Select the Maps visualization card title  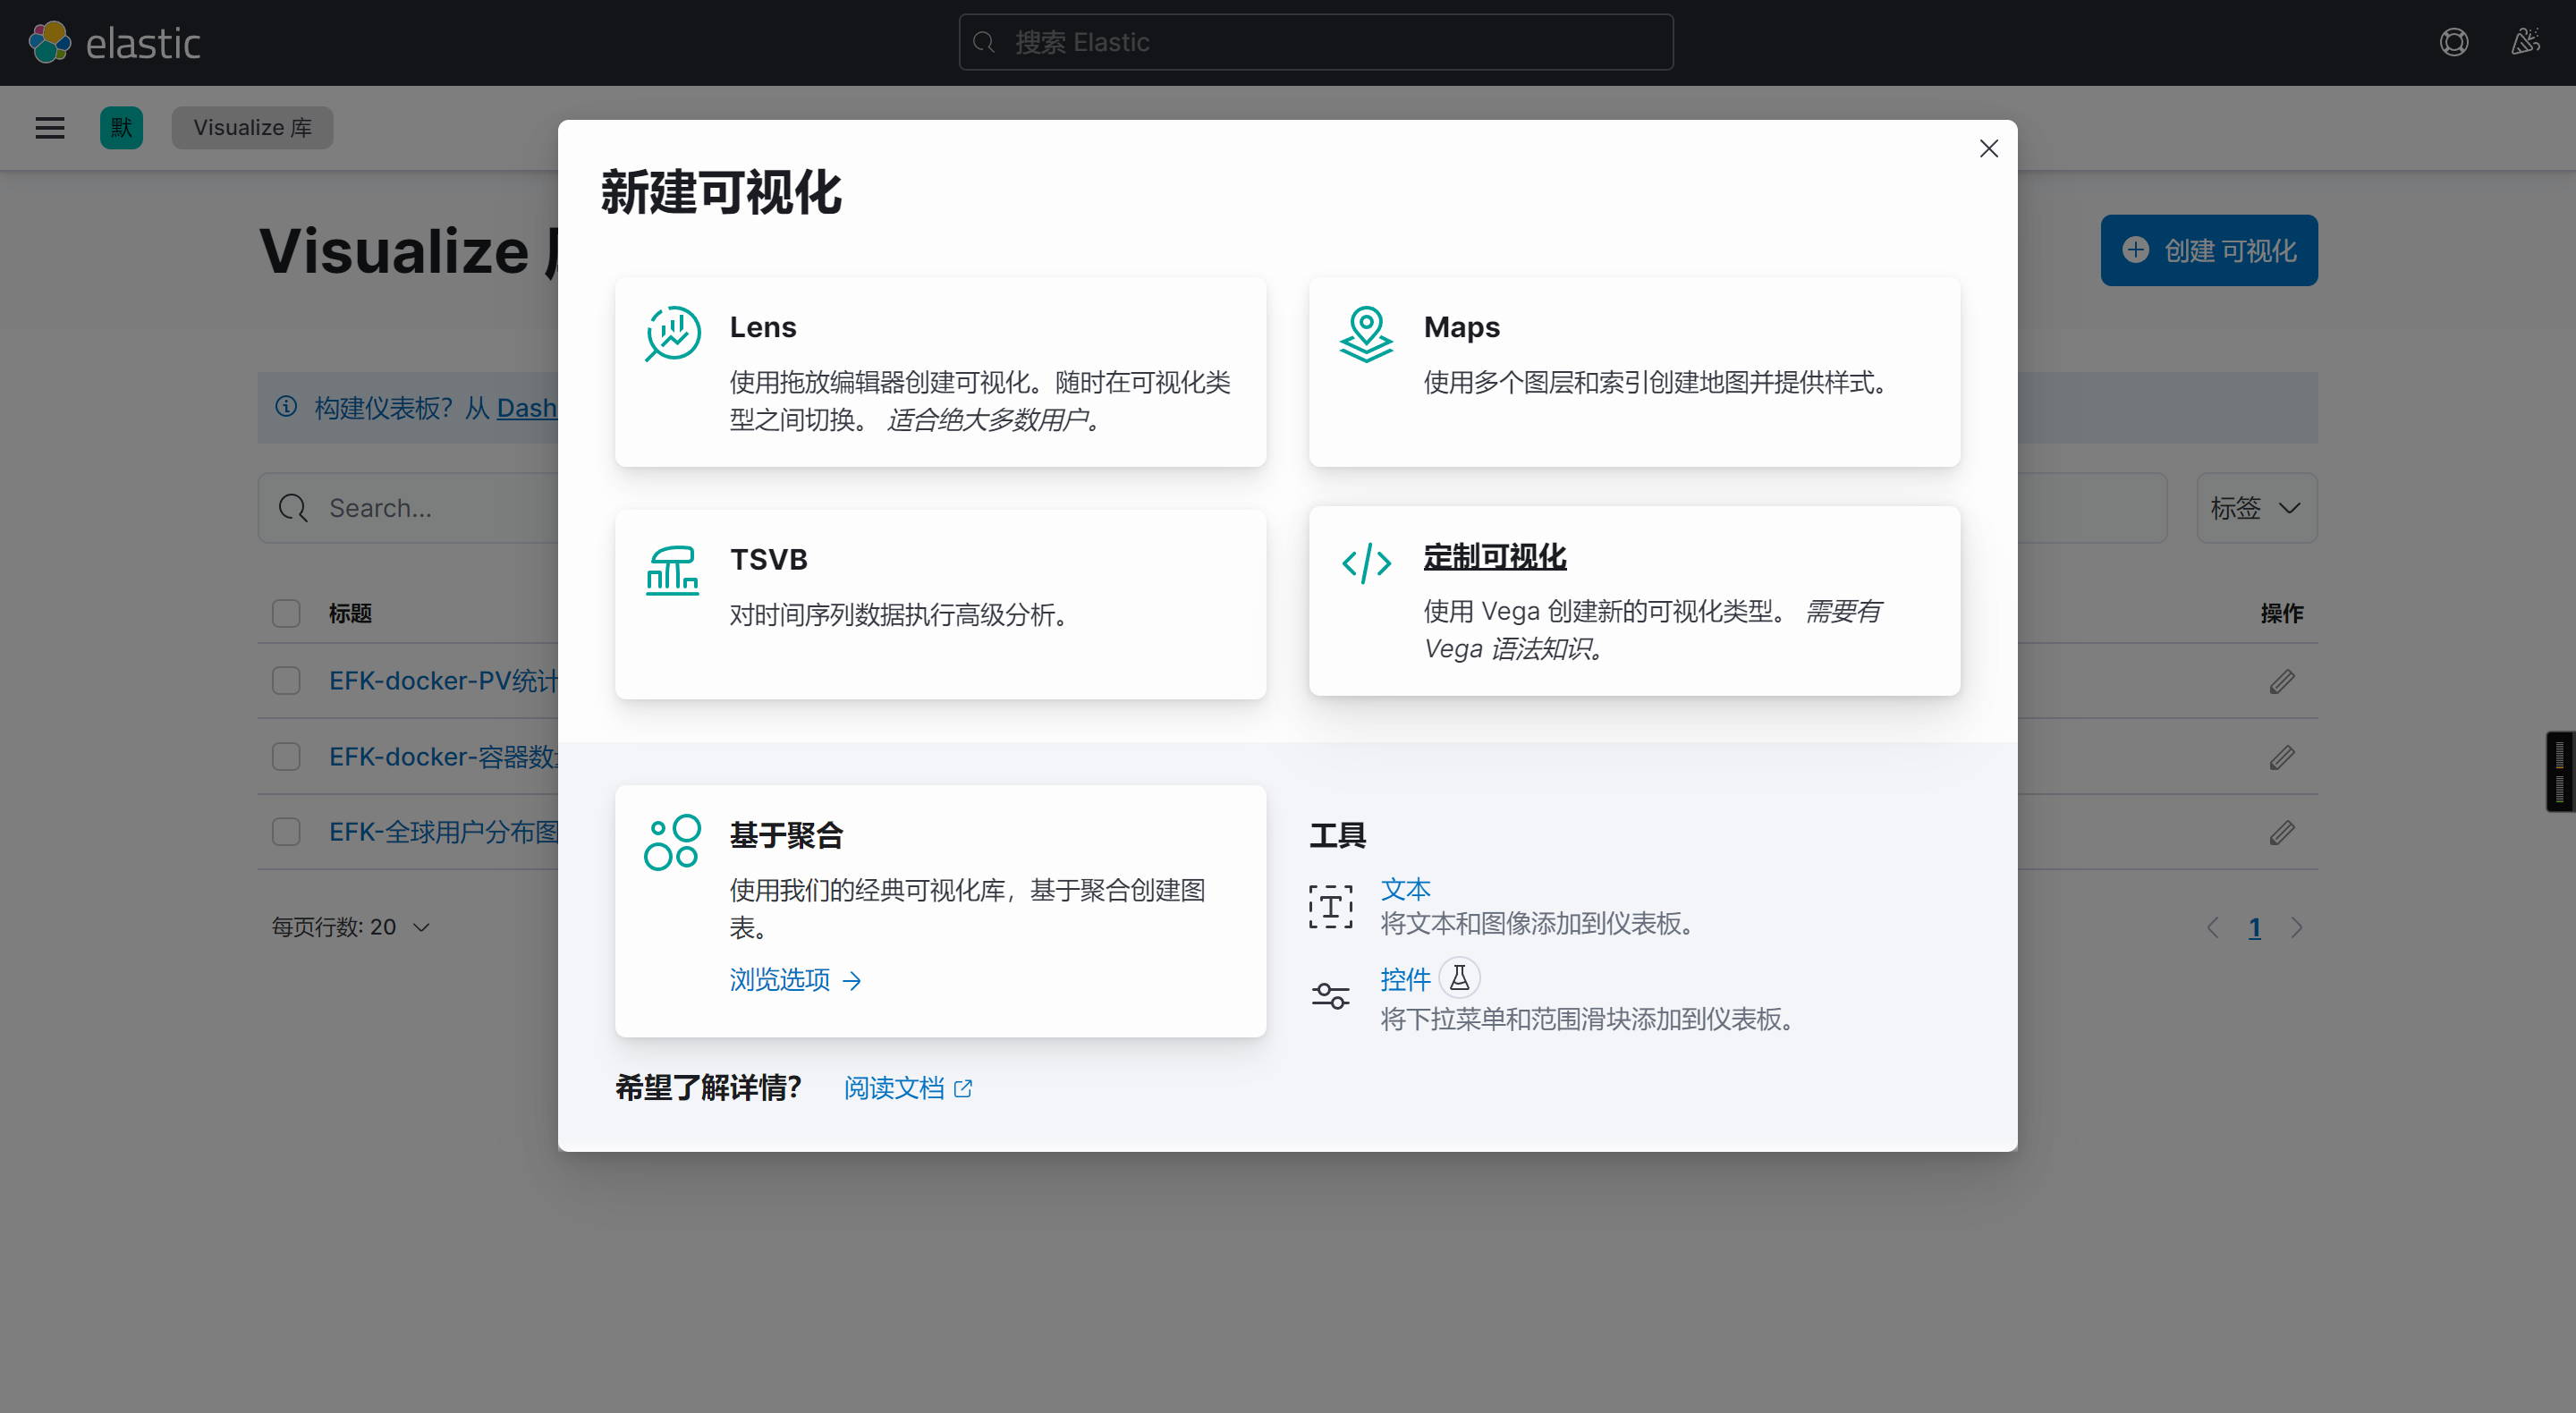pos(1461,327)
